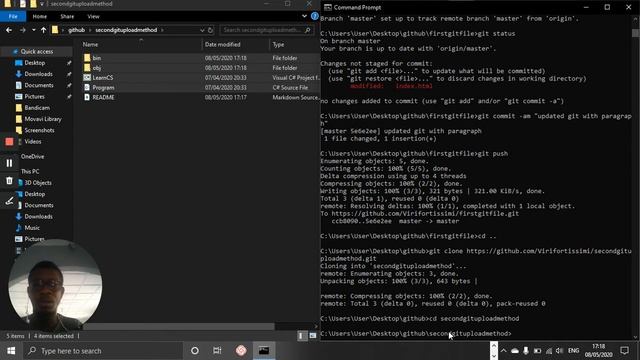Sort by the Type column header
Image resolution: width=640 pixels, height=360 pixels.
[x=278, y=44]
